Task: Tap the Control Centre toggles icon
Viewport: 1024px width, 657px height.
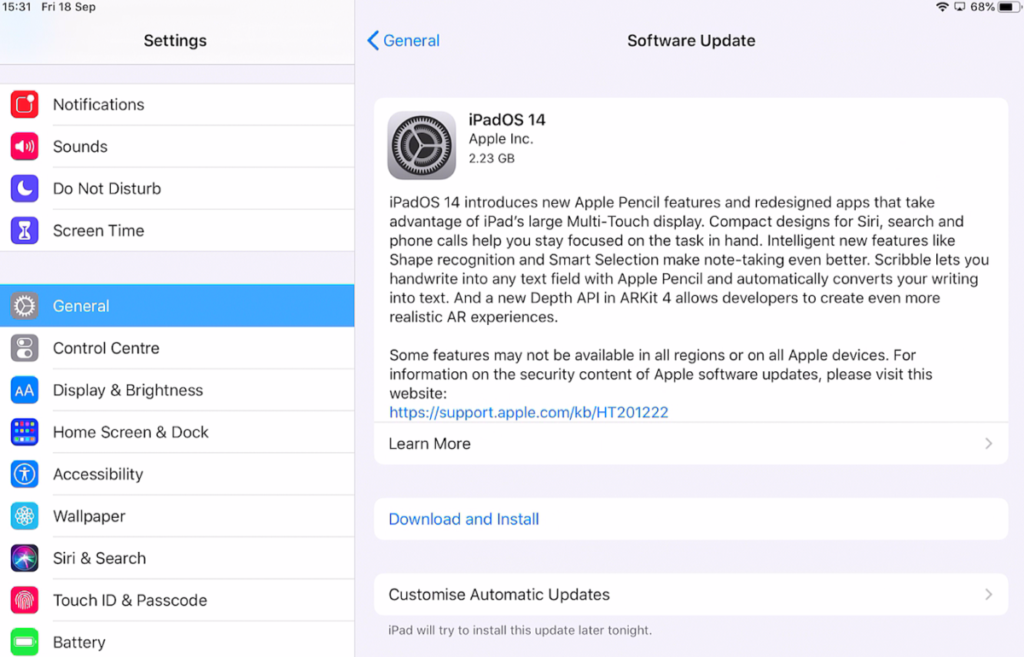Action: tap(24, 348)
